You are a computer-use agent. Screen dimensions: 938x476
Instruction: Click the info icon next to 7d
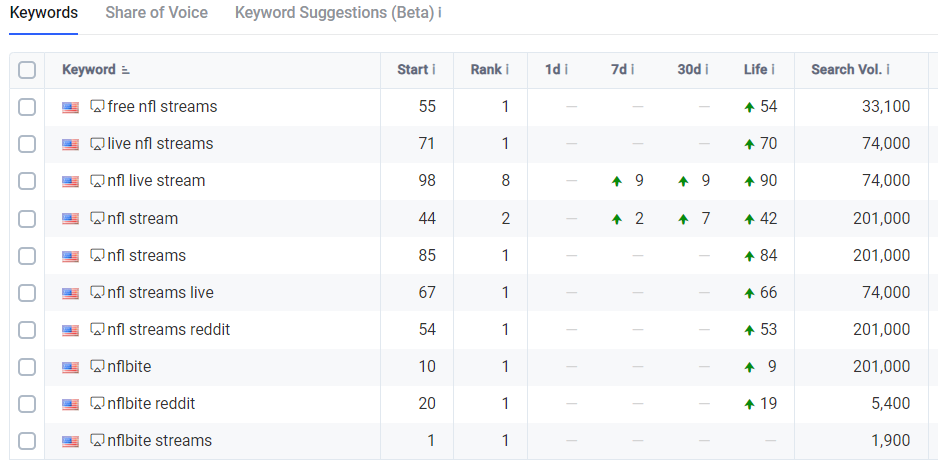point(632,69)
